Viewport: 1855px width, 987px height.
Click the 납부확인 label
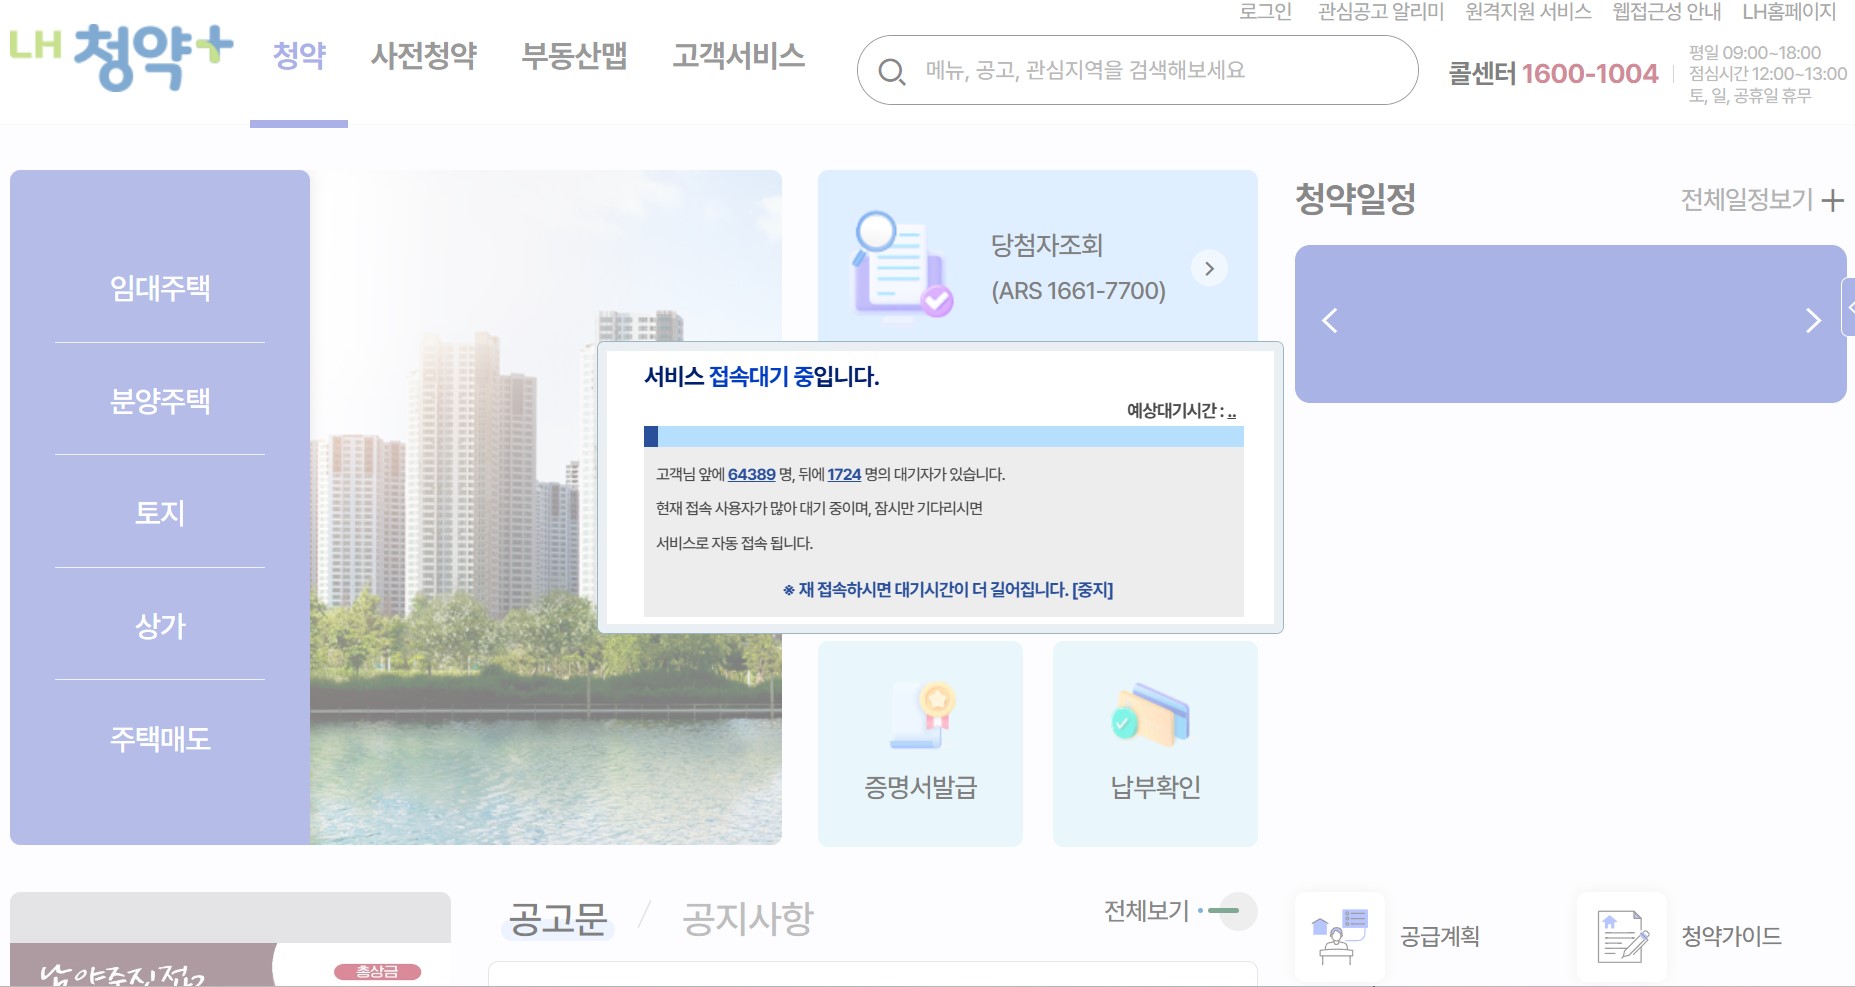tap(1155, 788)
